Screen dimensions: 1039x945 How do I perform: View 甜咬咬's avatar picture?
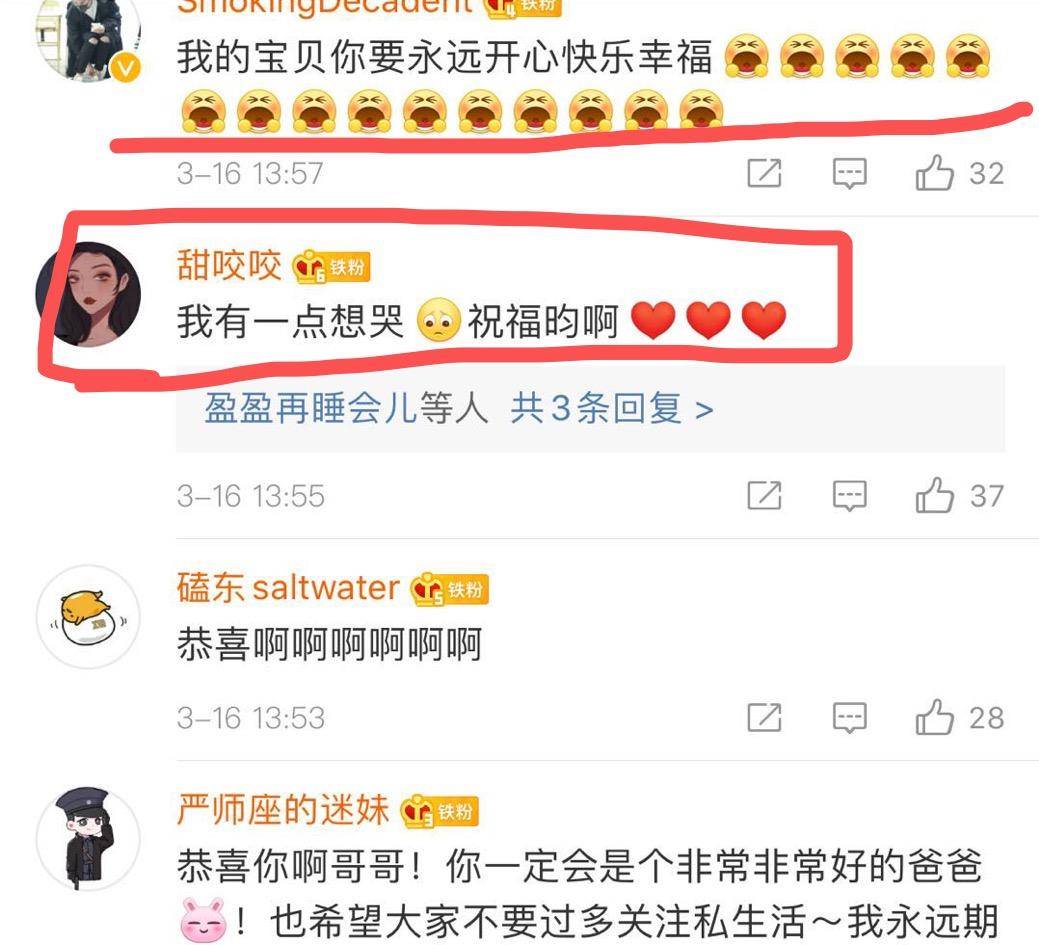[x=88, y=294]
